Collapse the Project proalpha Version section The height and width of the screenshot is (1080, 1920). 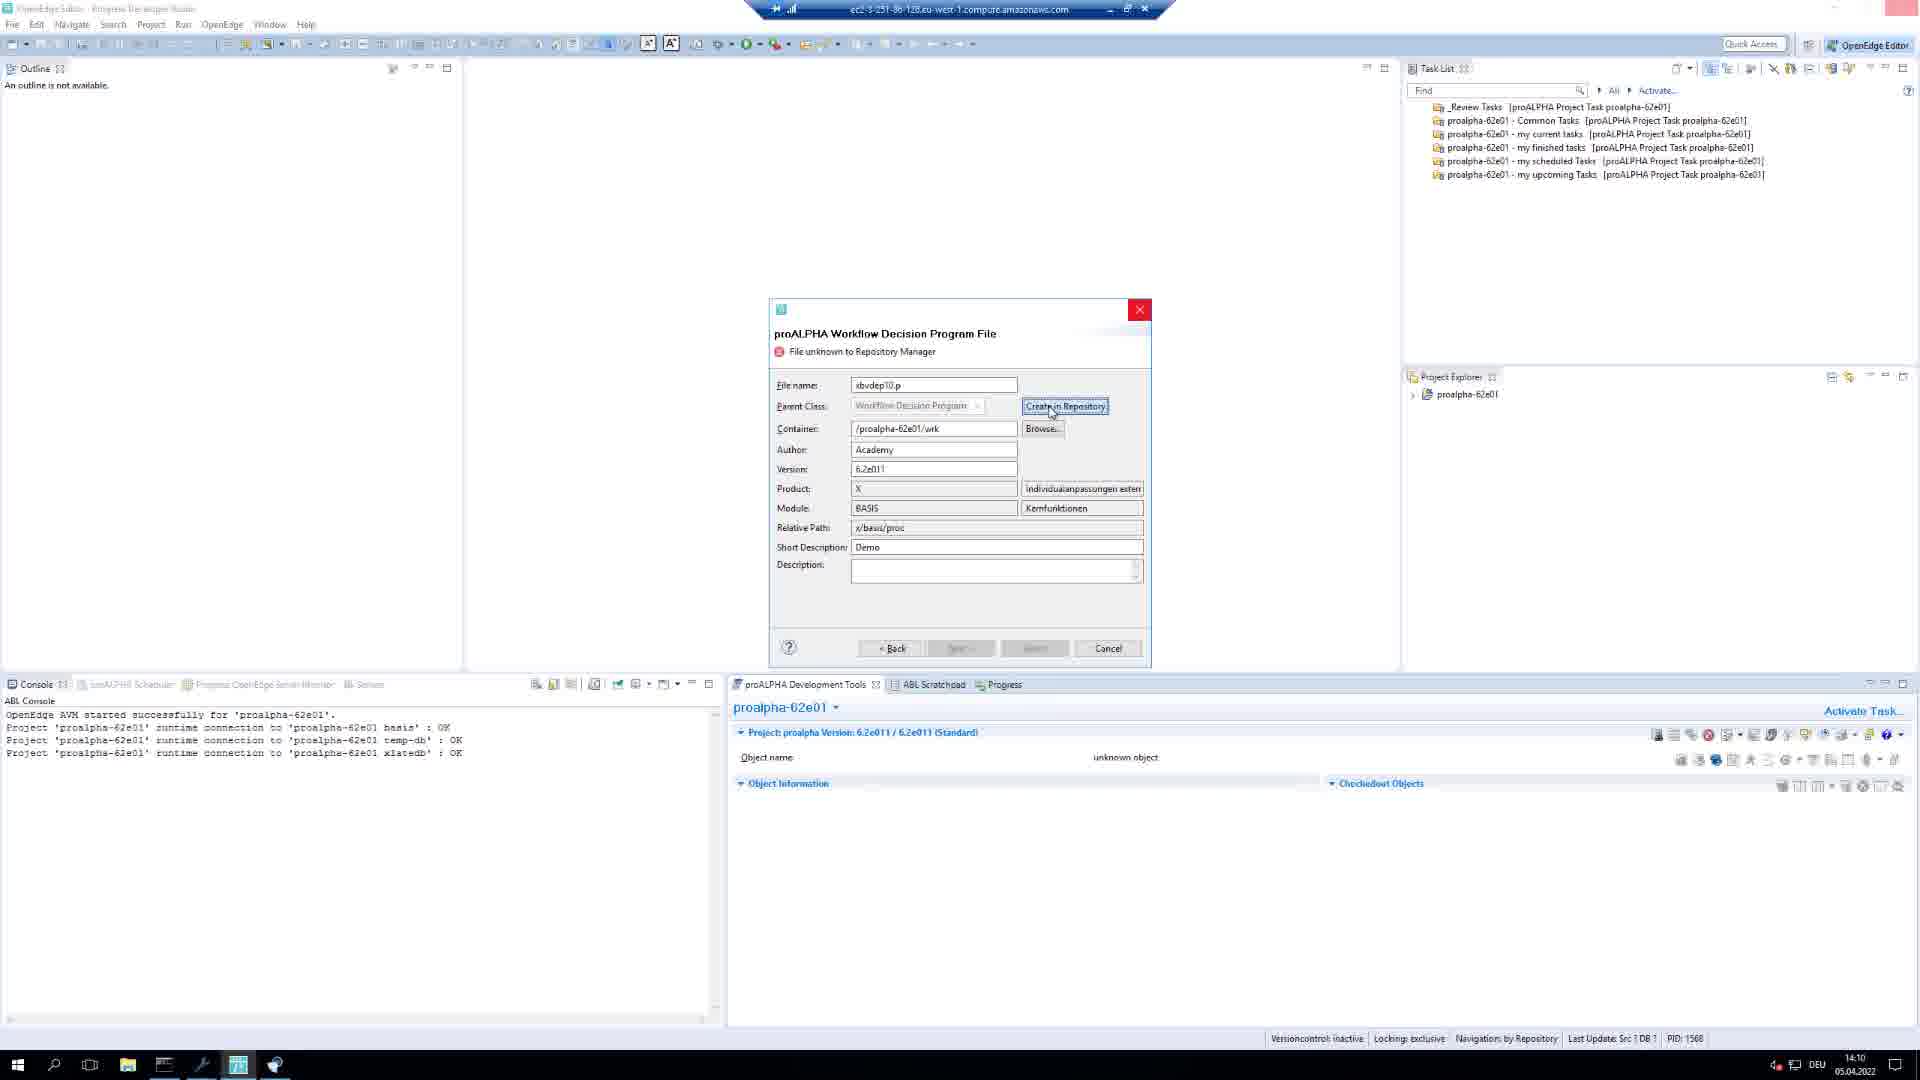click(741, 733)
